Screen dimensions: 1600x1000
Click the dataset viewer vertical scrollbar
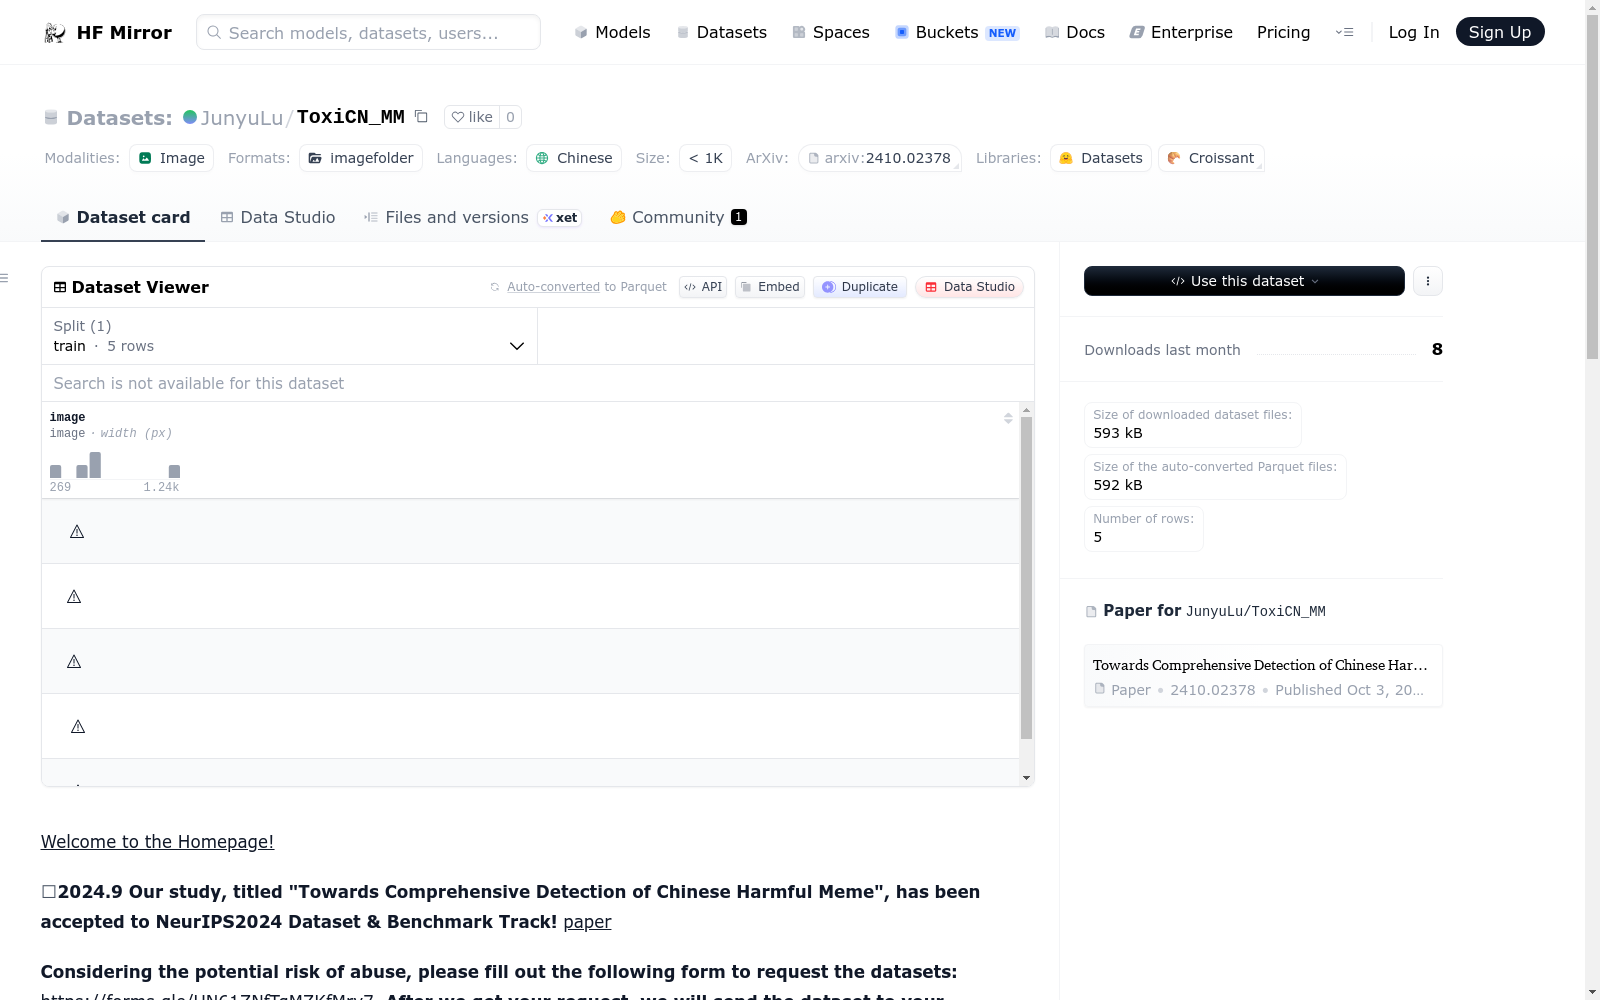click(x=1026, y=578)
